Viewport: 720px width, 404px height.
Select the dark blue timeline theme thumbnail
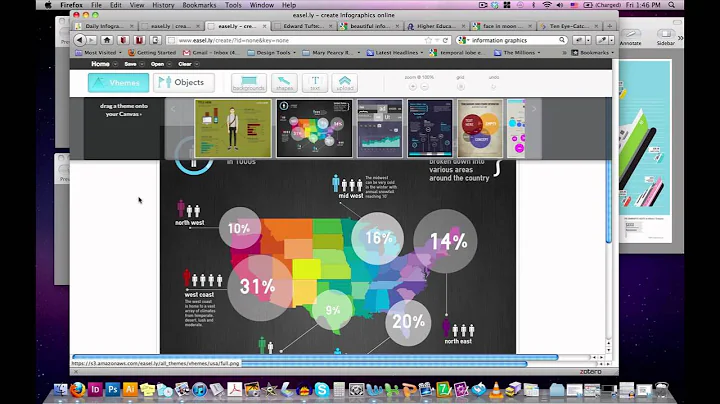[x=430, y=129]
